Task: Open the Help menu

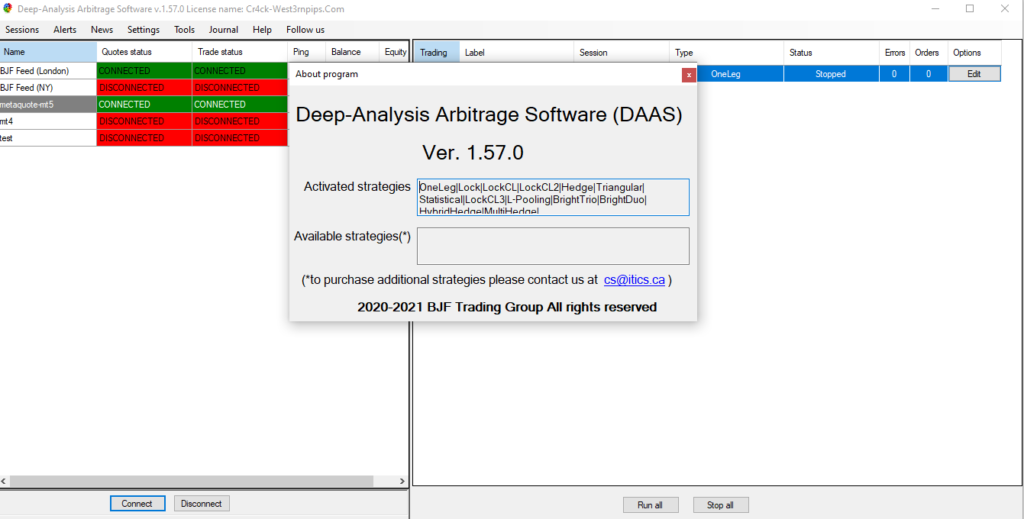Action: 262,30
